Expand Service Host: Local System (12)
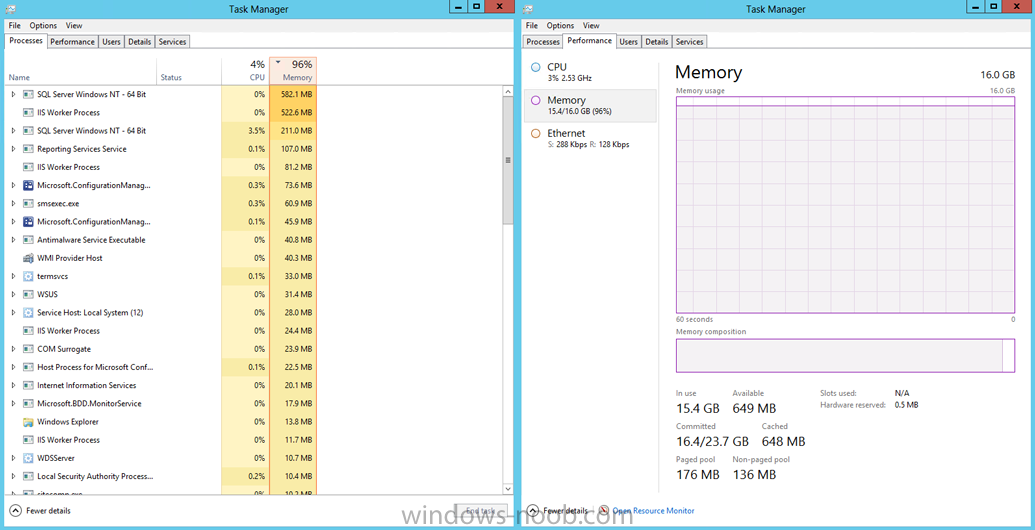The width and height of the screenshot is (1035, 530). click(13, 313)
